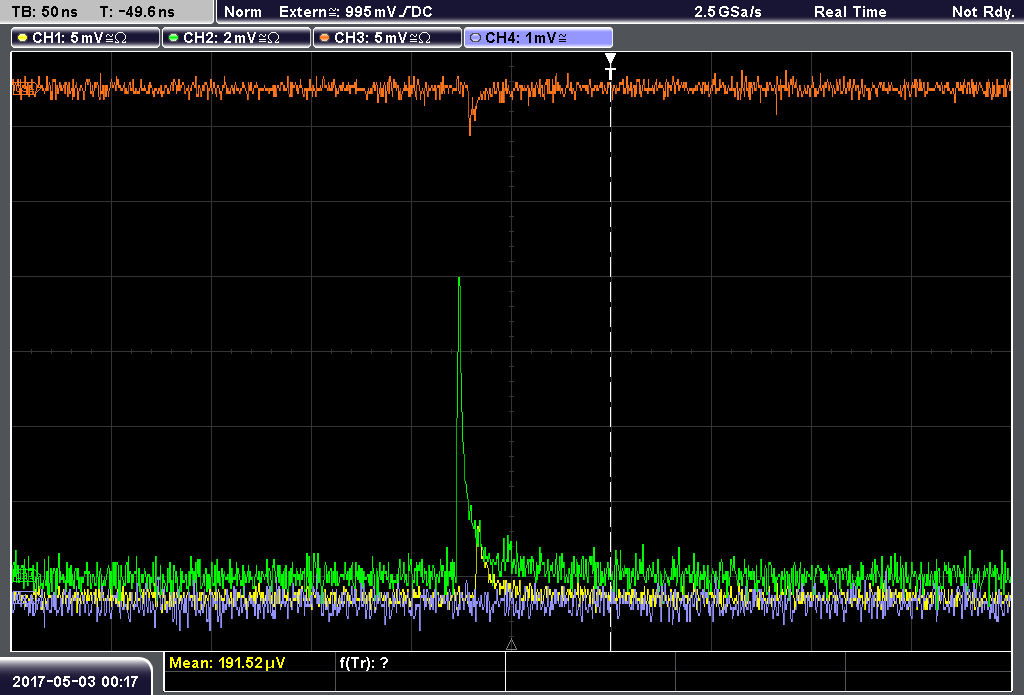Click the T: -49.6 ns trigger offset
This screenshot has width=1024, height=695.
[137, 12]
